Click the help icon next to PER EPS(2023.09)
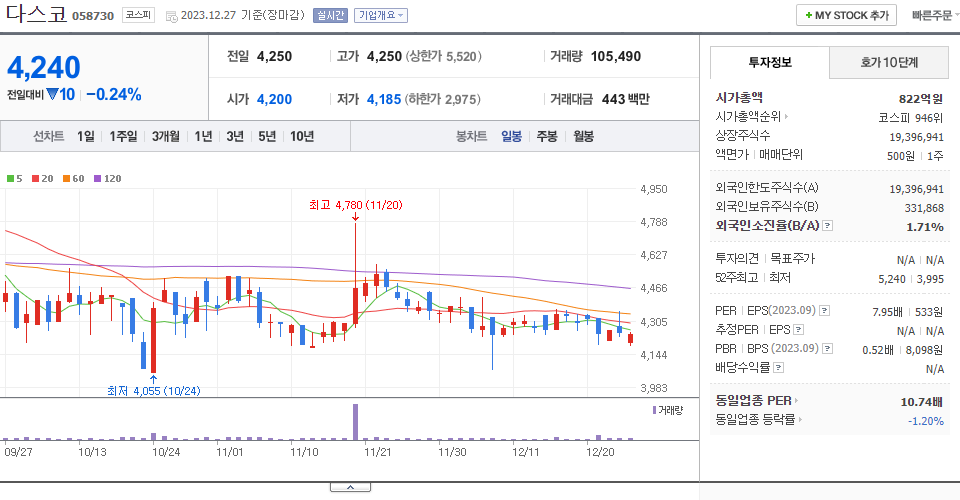Viewport: 960px width, 500px height. point(825,311)
